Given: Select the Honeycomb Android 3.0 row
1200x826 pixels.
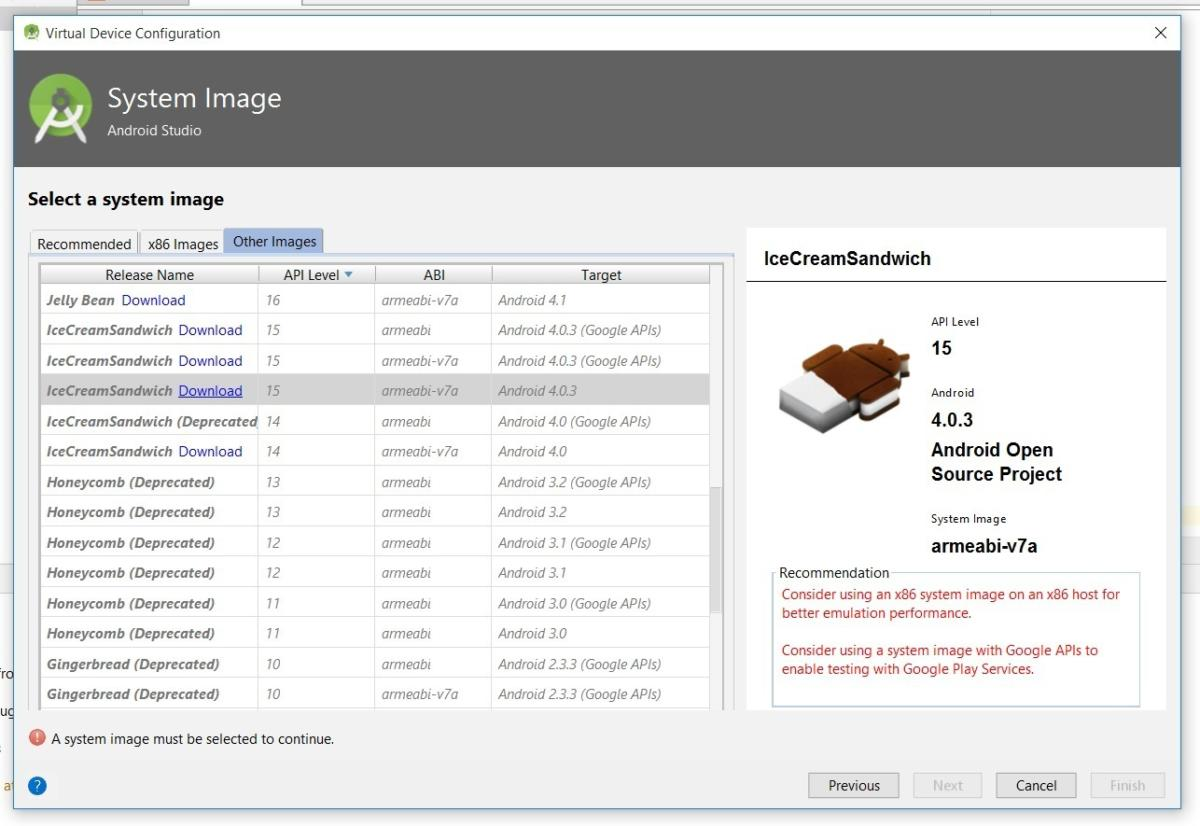Looking at the screenshot, I should pos(375,633).
